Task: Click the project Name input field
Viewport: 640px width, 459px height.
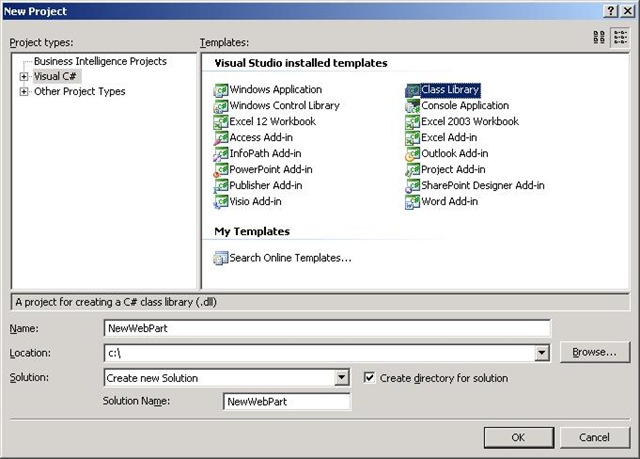Action: click(x=327, y=328)
